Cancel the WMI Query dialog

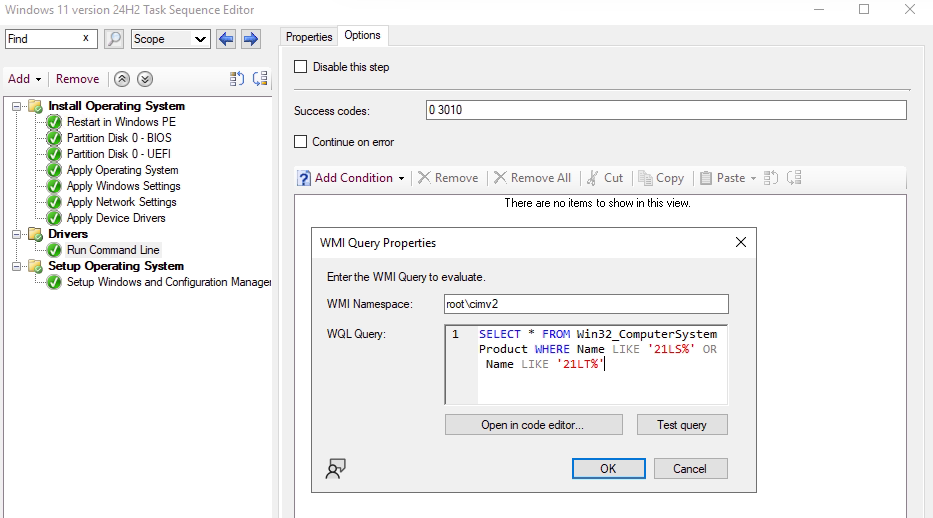point(690,469)
